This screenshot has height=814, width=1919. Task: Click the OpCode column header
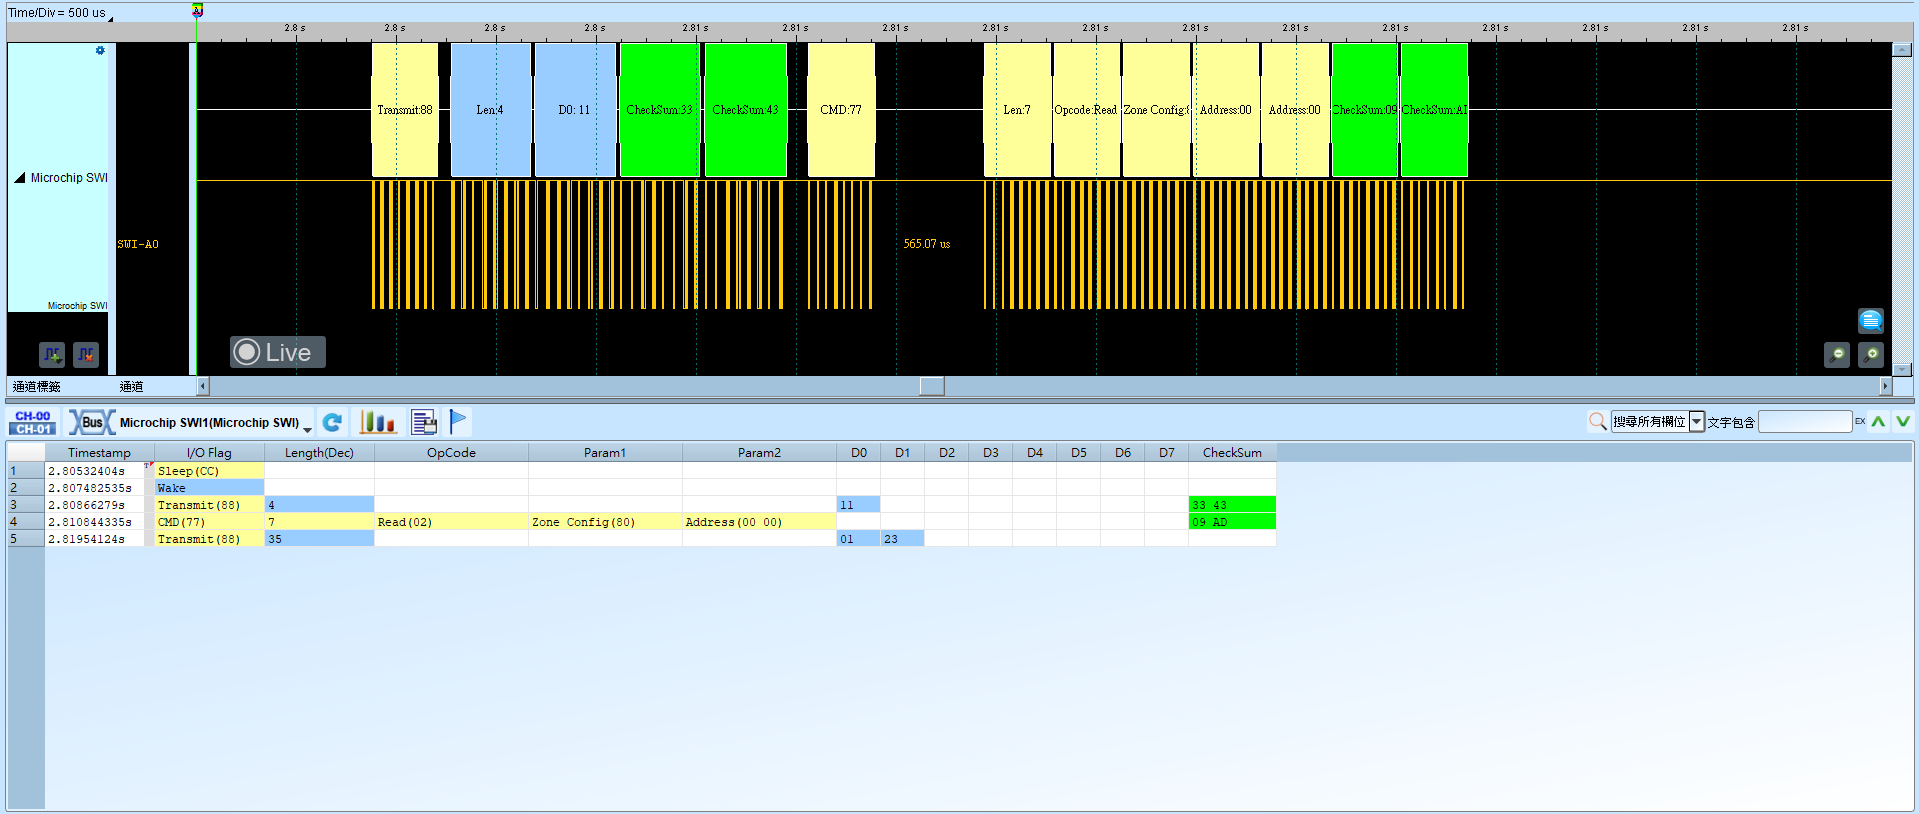[x=451, y=453]
